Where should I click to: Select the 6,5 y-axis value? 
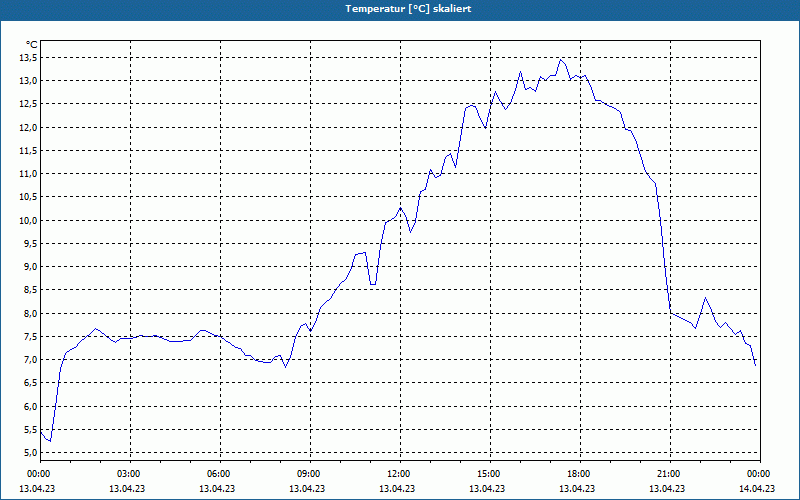31,383
